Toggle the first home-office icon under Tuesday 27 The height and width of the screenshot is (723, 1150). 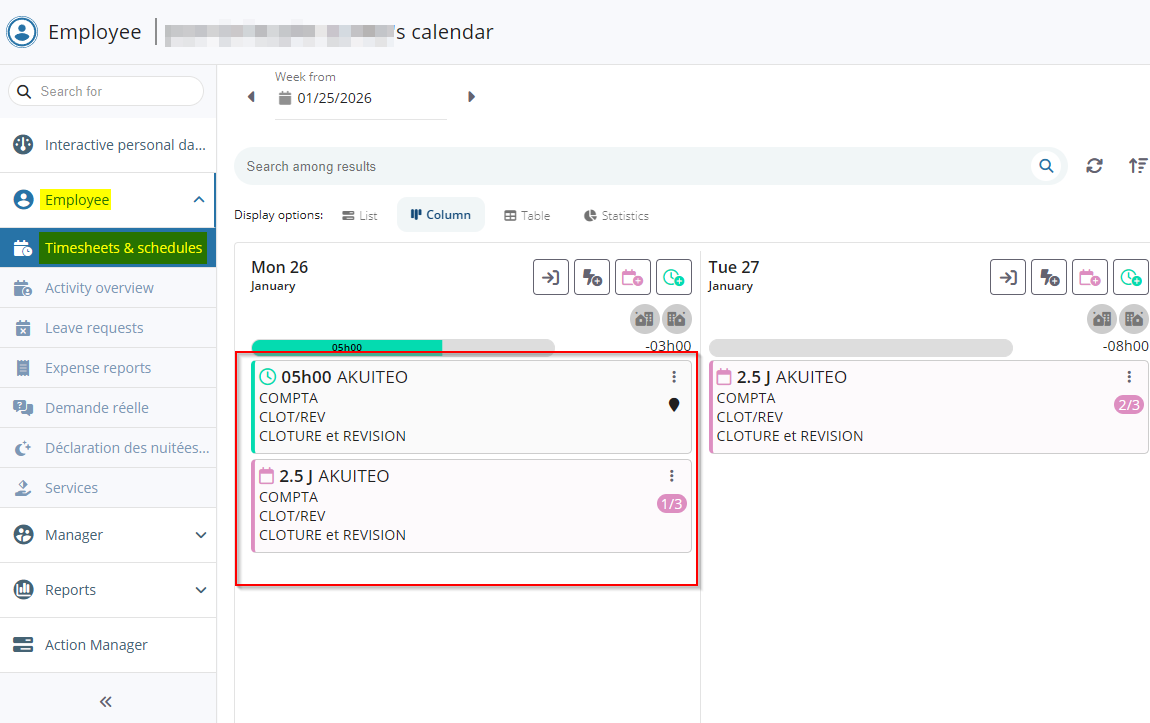[x=1102, y=319]
